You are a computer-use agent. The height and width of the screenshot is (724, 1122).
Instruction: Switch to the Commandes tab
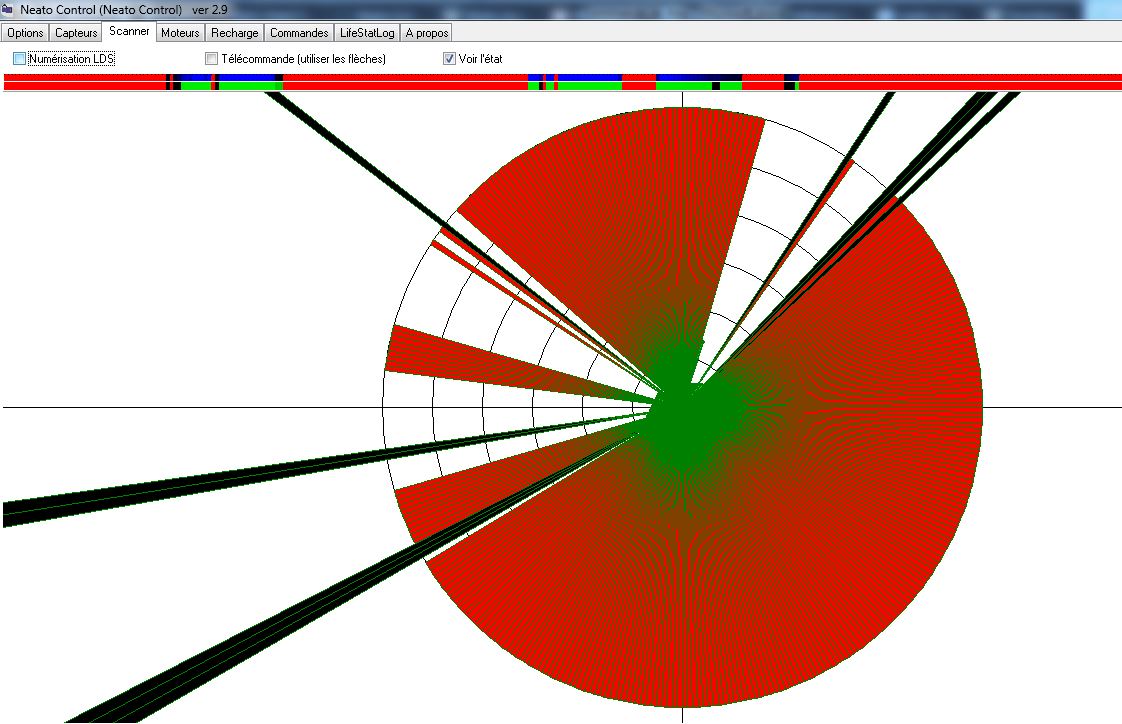coord(299,33)
